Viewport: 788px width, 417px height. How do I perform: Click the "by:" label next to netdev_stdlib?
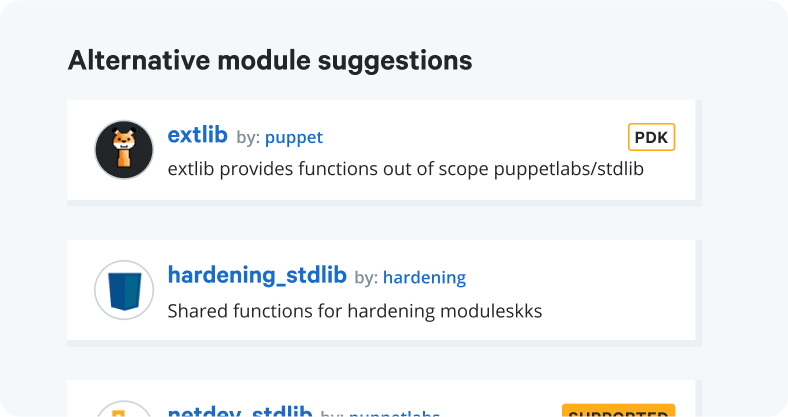click(332, 413)
